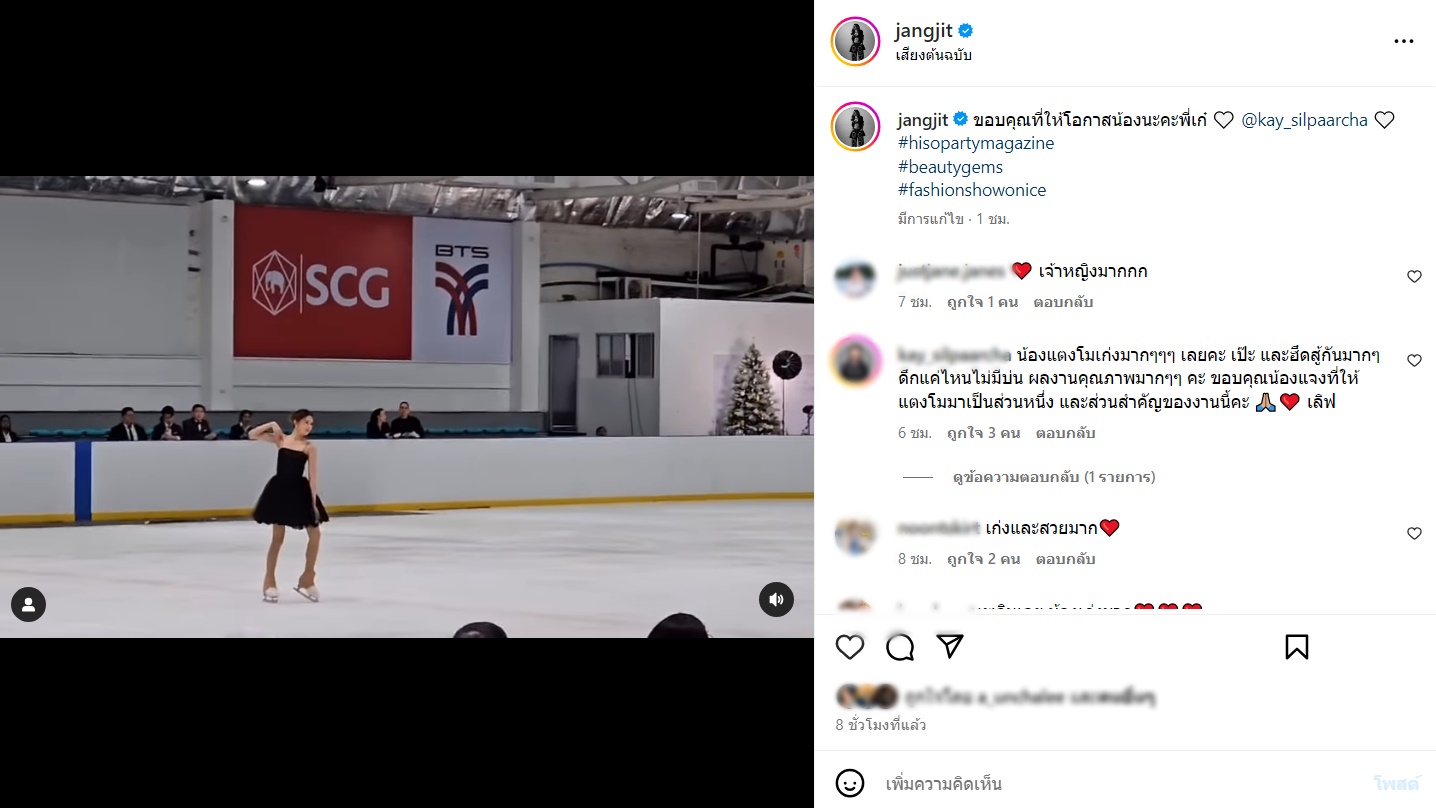
Task: Open #hisopartymagazine hashtag
Action: [976, 143]
